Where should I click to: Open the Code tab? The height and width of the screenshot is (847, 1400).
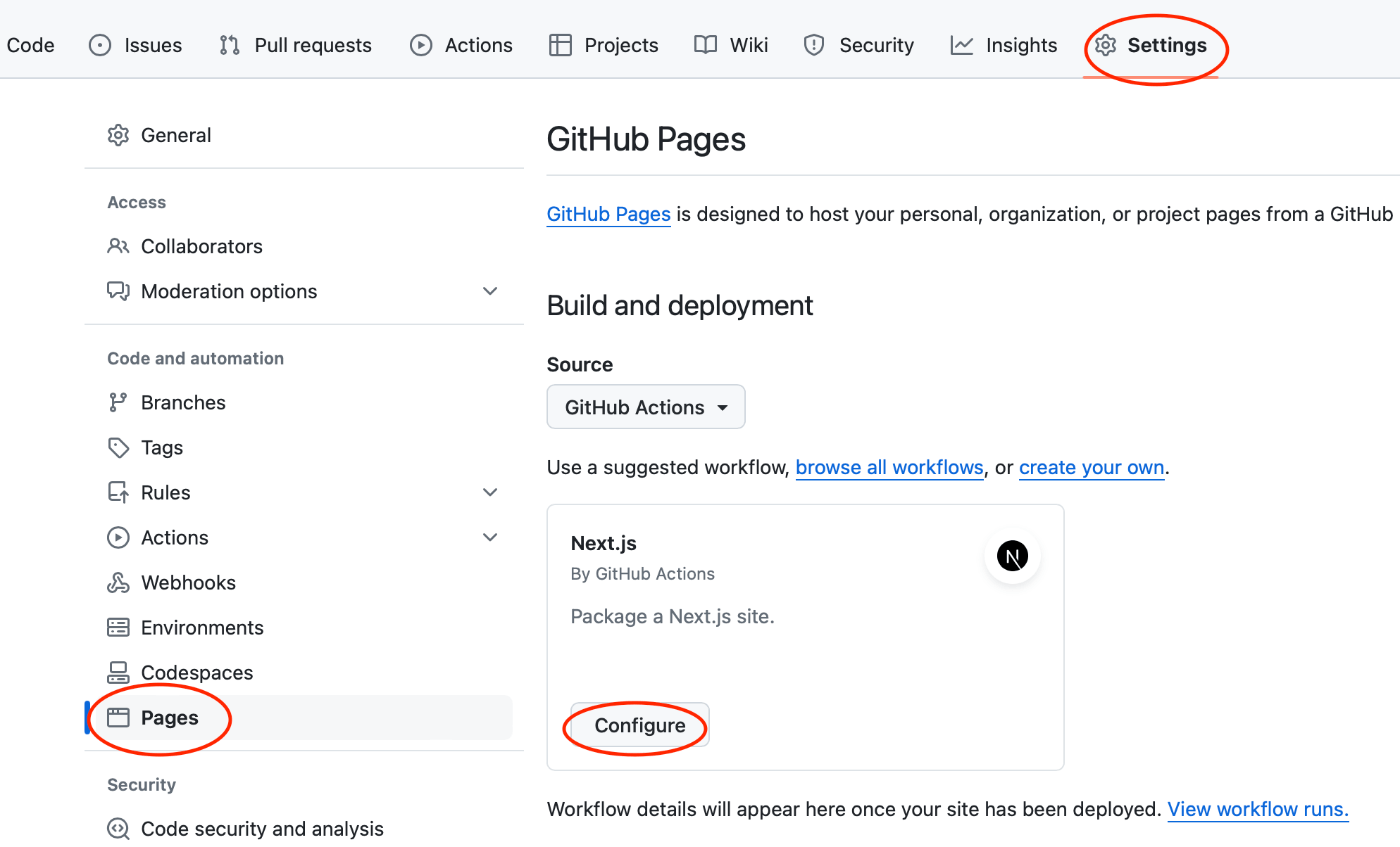pos(30,45)
